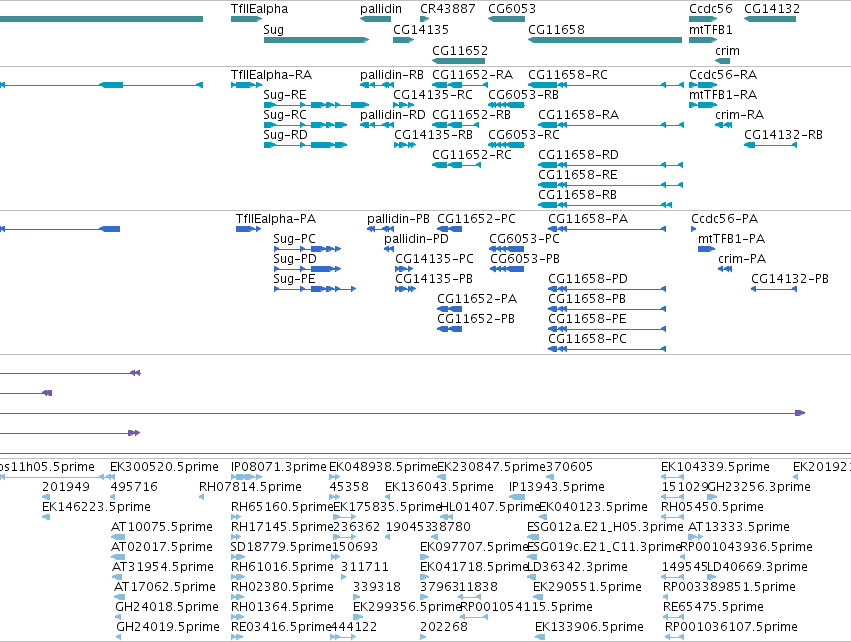Viewport: 851px width, 642px height.
Task: Select transcript Sug-RE
Action: [x=316, y=105]
